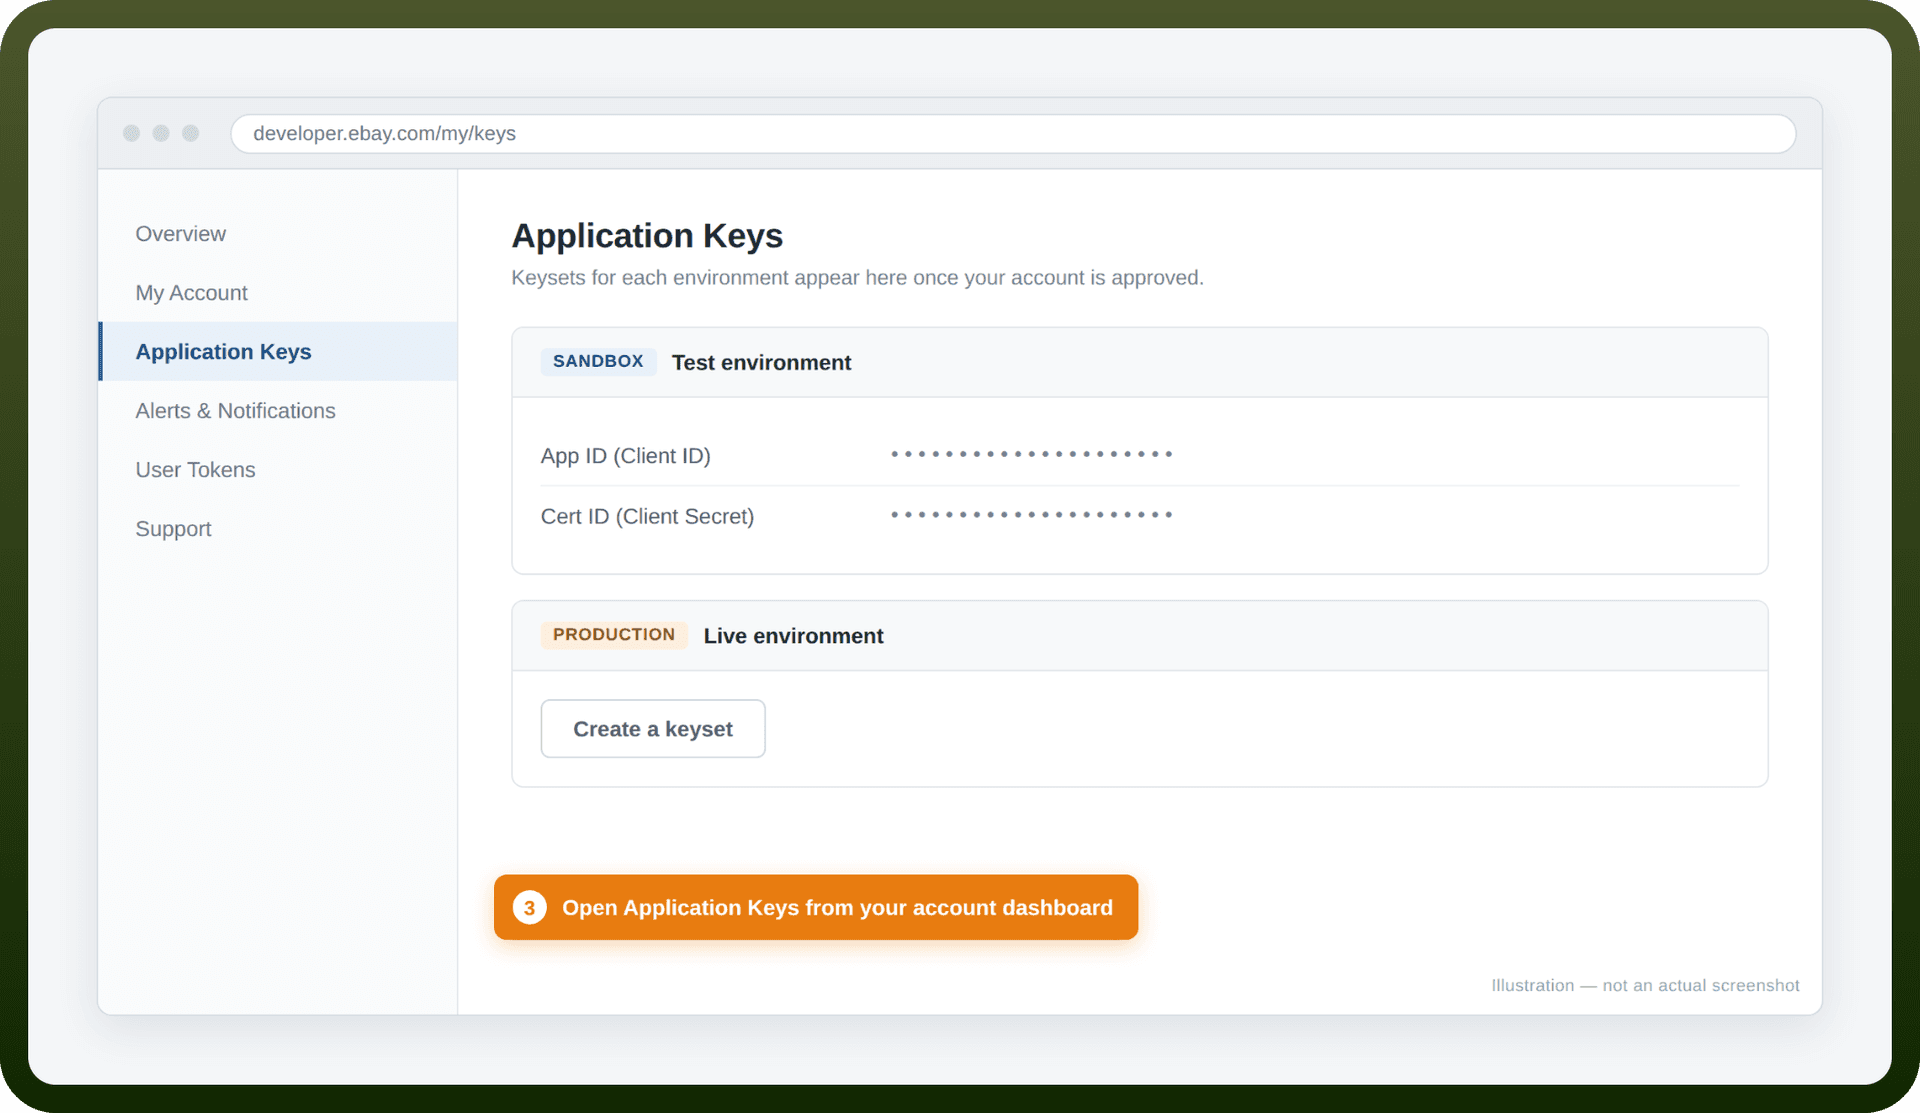
Task: Click the Application Keys page heading
Action: pyautogui.click(x=647, y=236)
